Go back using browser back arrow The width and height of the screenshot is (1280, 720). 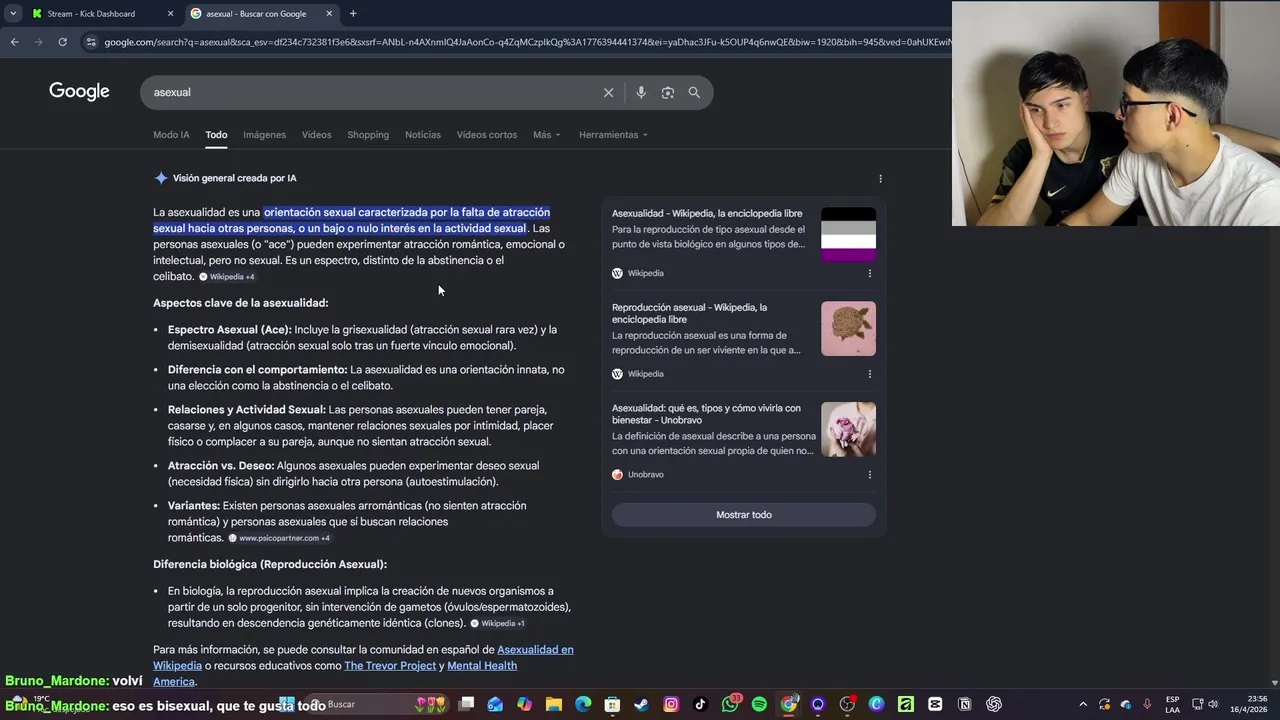(x=14, y=42)
